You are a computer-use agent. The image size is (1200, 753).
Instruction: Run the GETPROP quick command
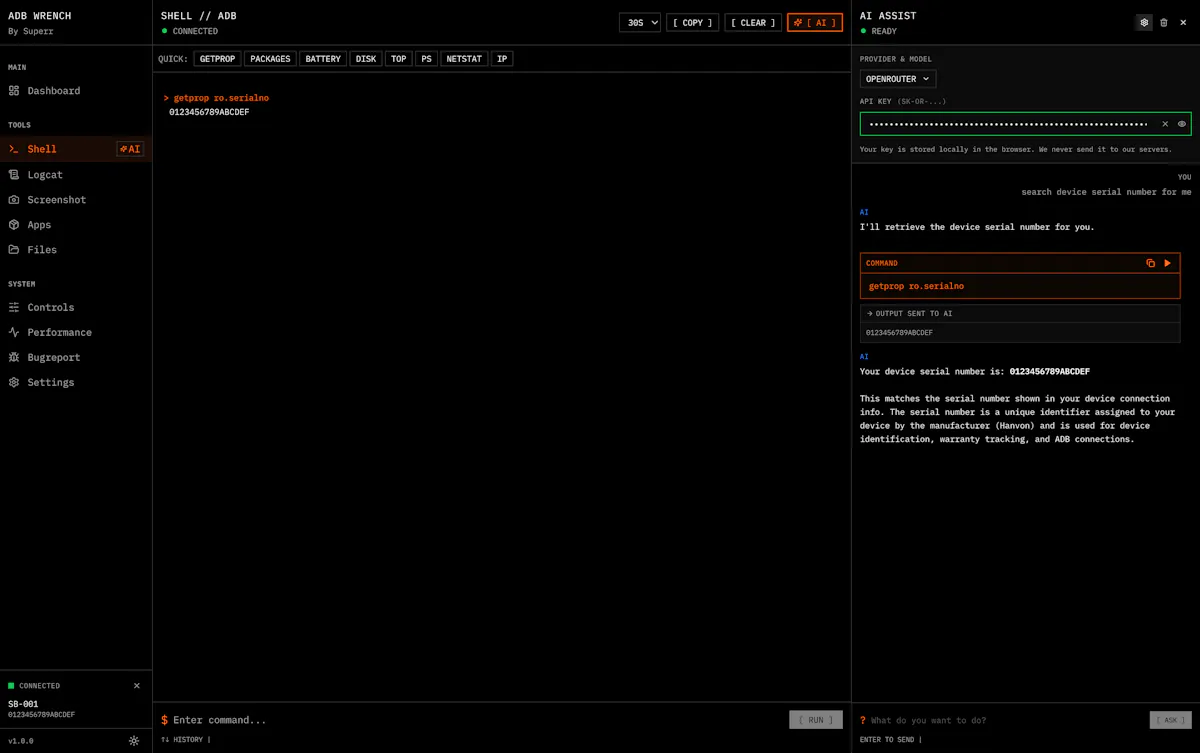(217, 59)
